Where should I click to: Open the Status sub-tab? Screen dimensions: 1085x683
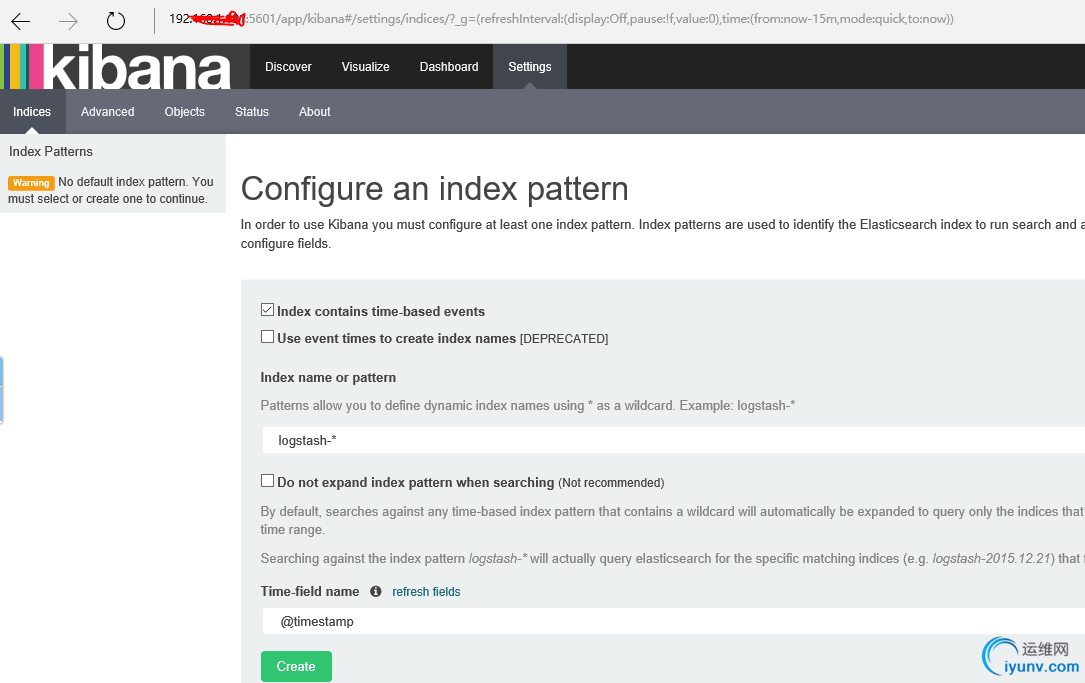(x=252, y=111)
